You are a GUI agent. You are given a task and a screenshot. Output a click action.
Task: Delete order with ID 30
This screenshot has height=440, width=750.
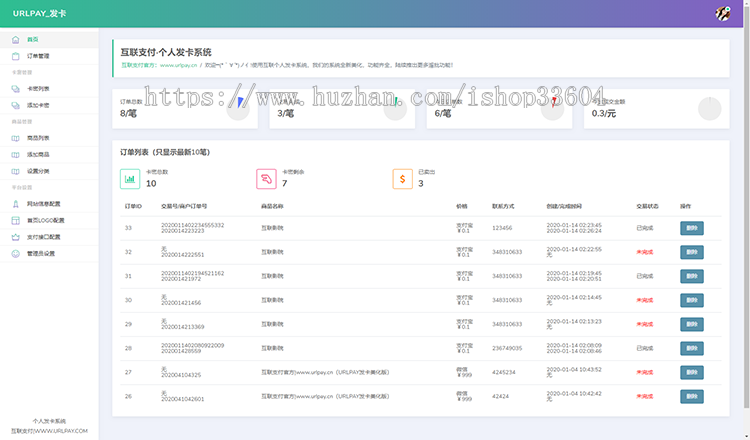pyautogui.click(x=692, y=300)
